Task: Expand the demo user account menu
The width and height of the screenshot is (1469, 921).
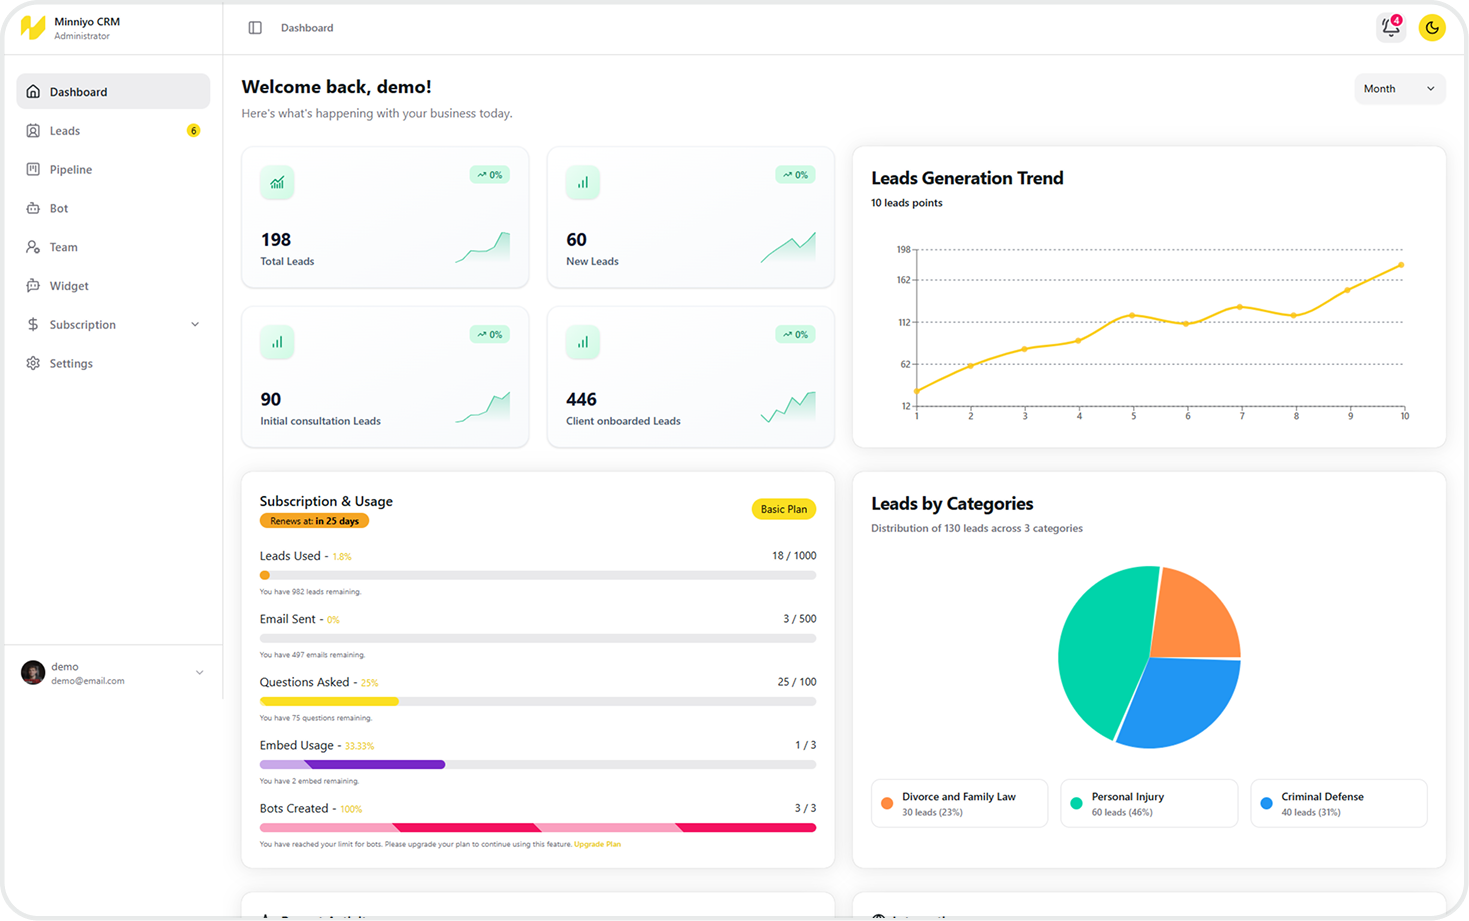Action: (x=199, y=673)
